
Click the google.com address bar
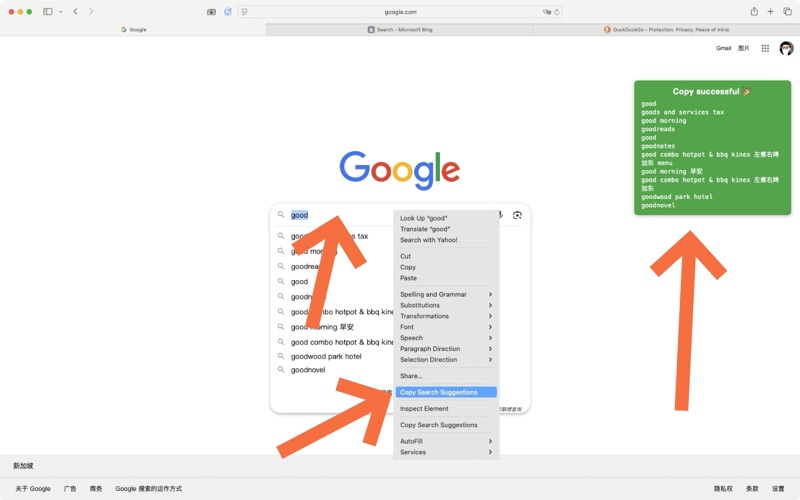pos(400,12)
